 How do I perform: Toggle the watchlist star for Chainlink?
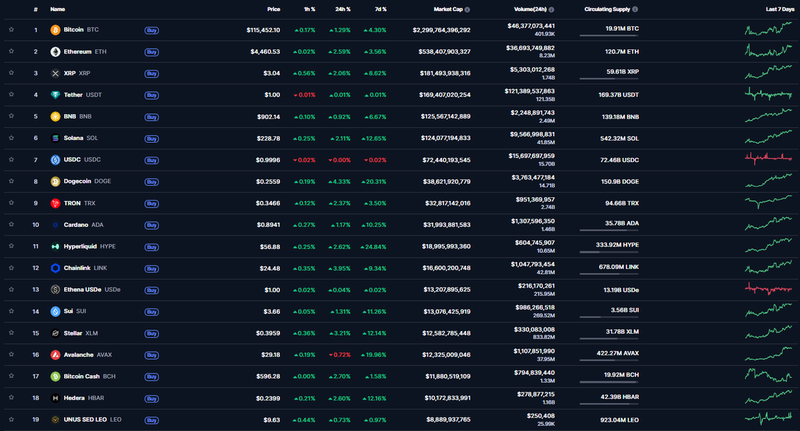point(11,268)
